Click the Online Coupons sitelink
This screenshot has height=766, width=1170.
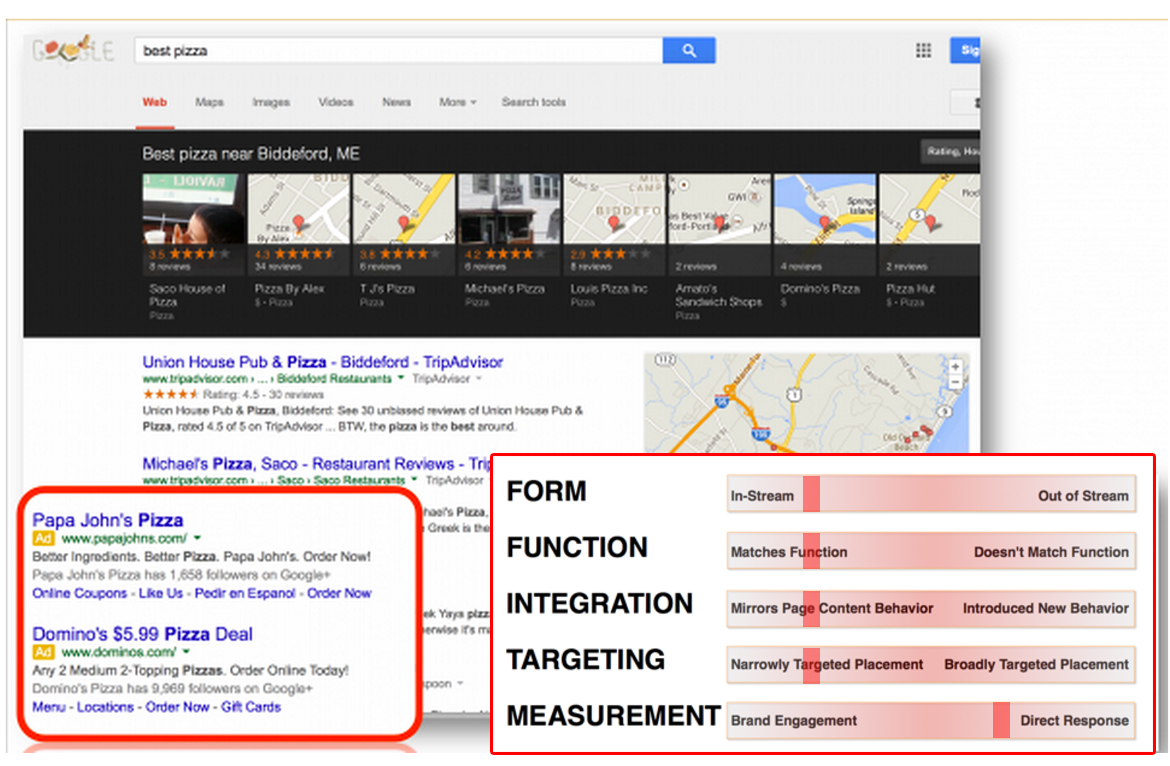coord(80,593)
